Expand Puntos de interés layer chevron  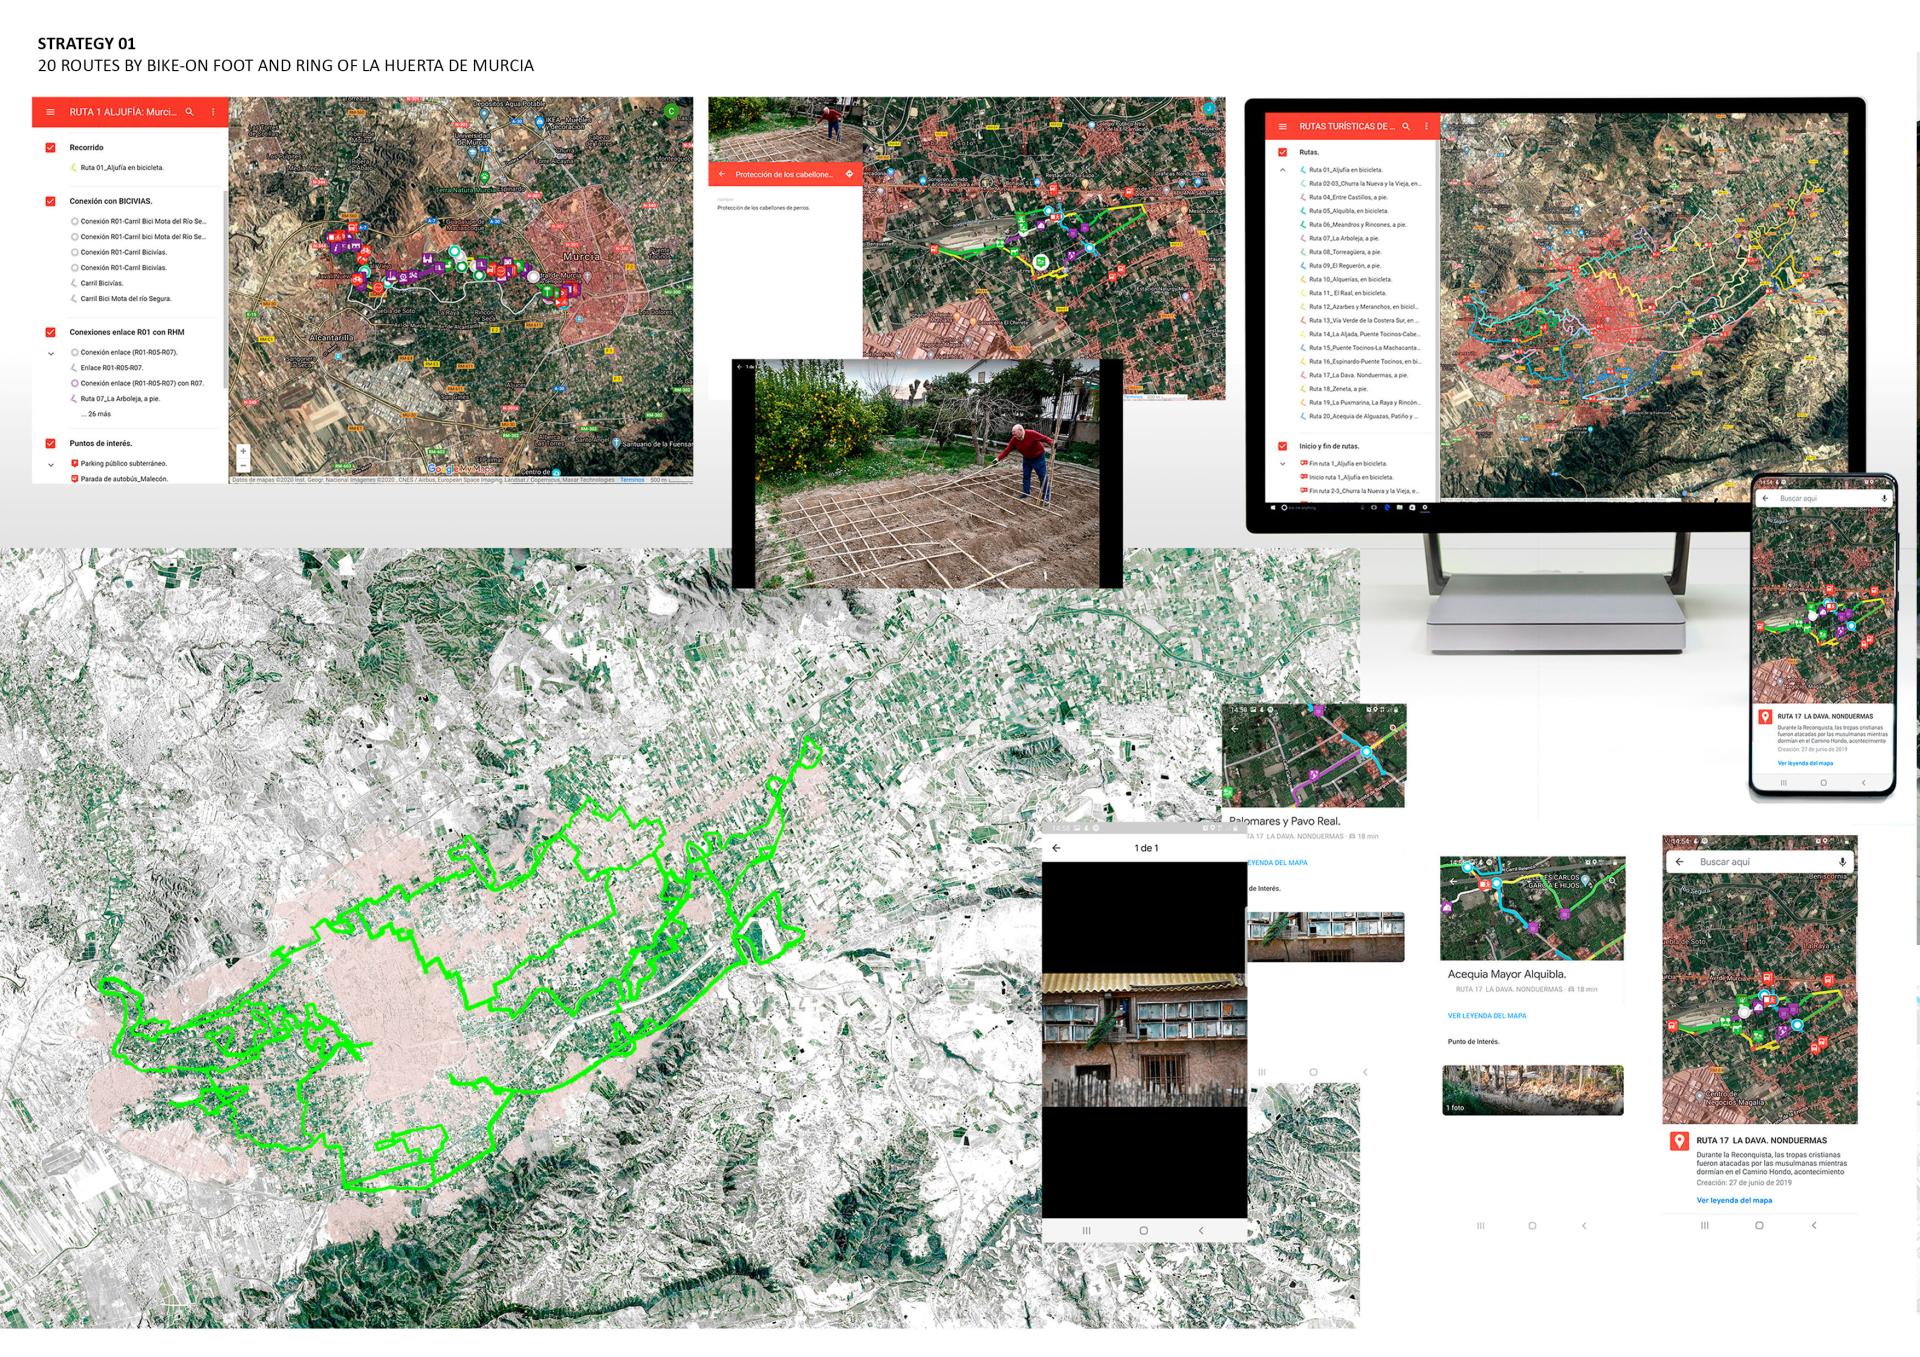tap(51, 464)
